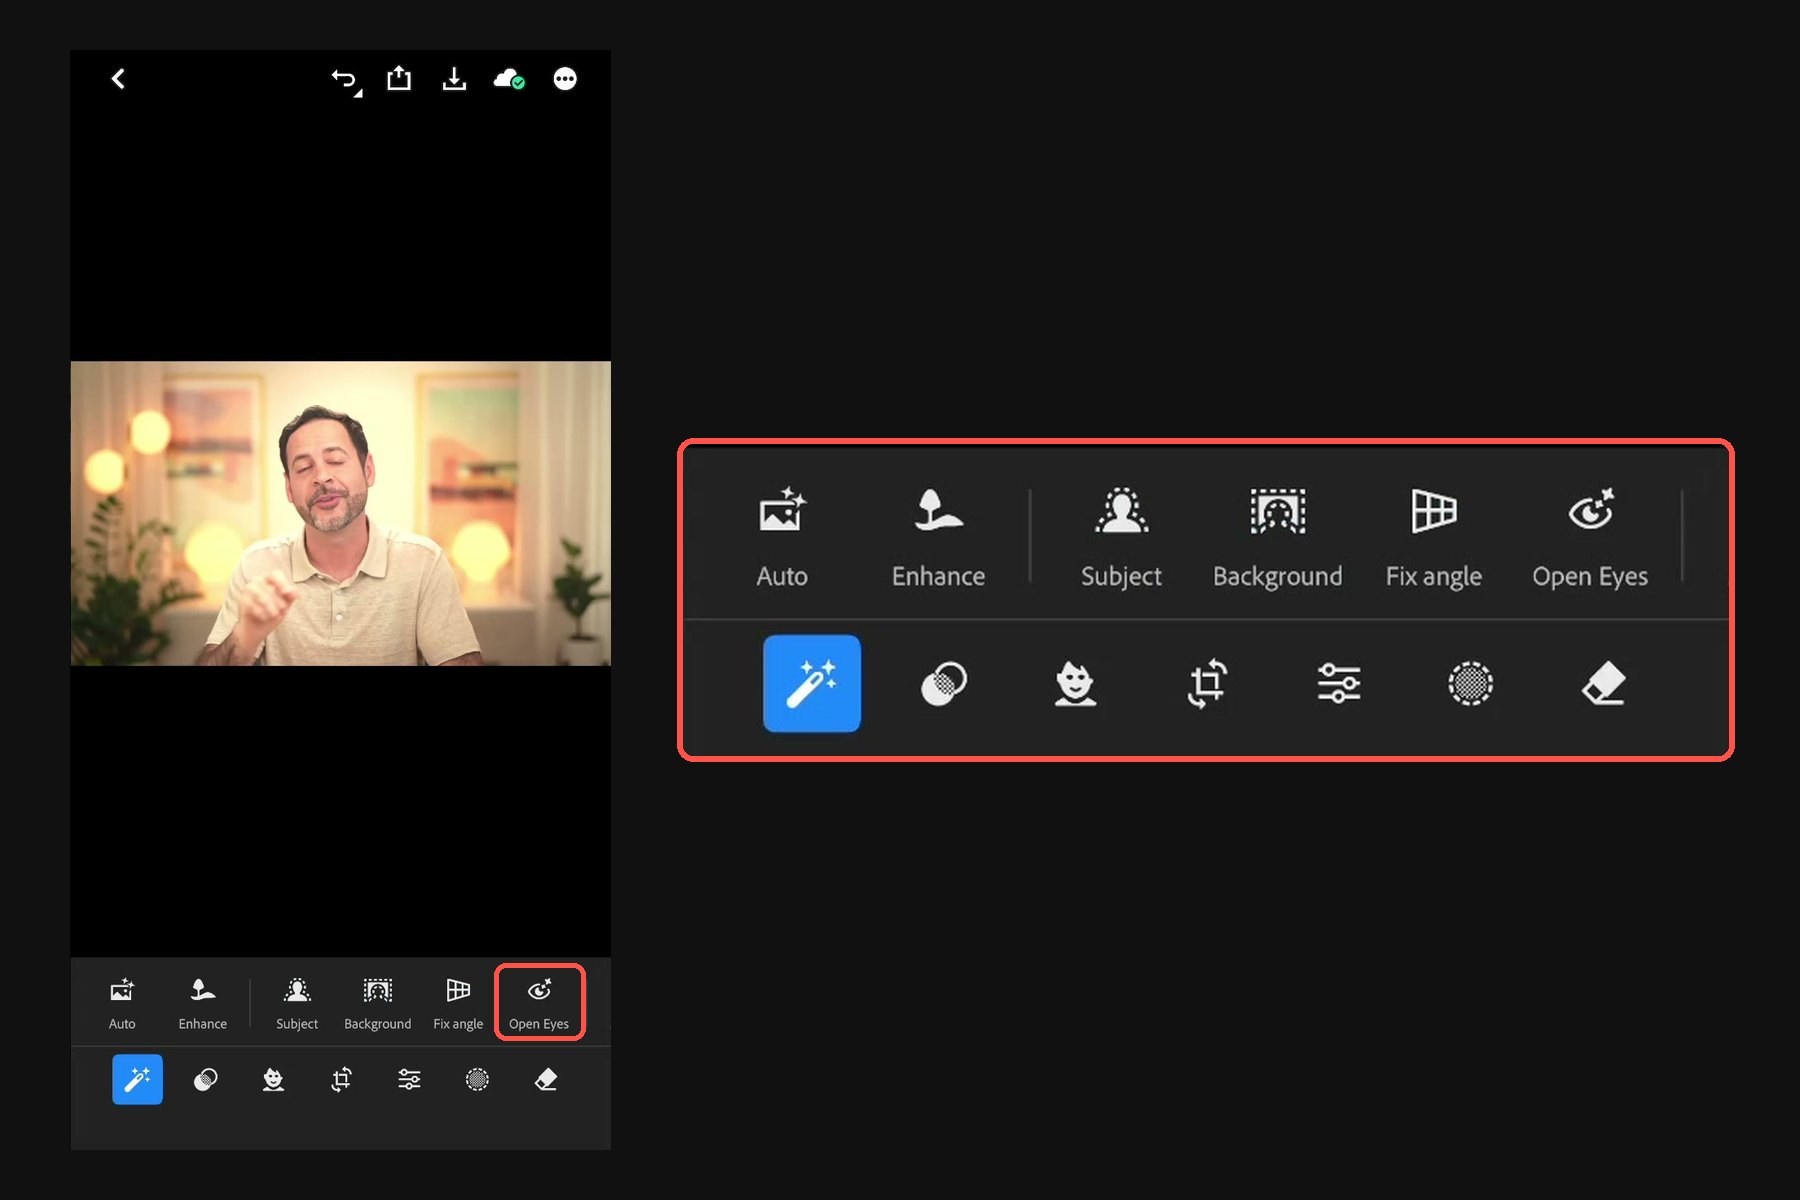Choose Background in the enlarged toolbar view

click(1278, 538)
